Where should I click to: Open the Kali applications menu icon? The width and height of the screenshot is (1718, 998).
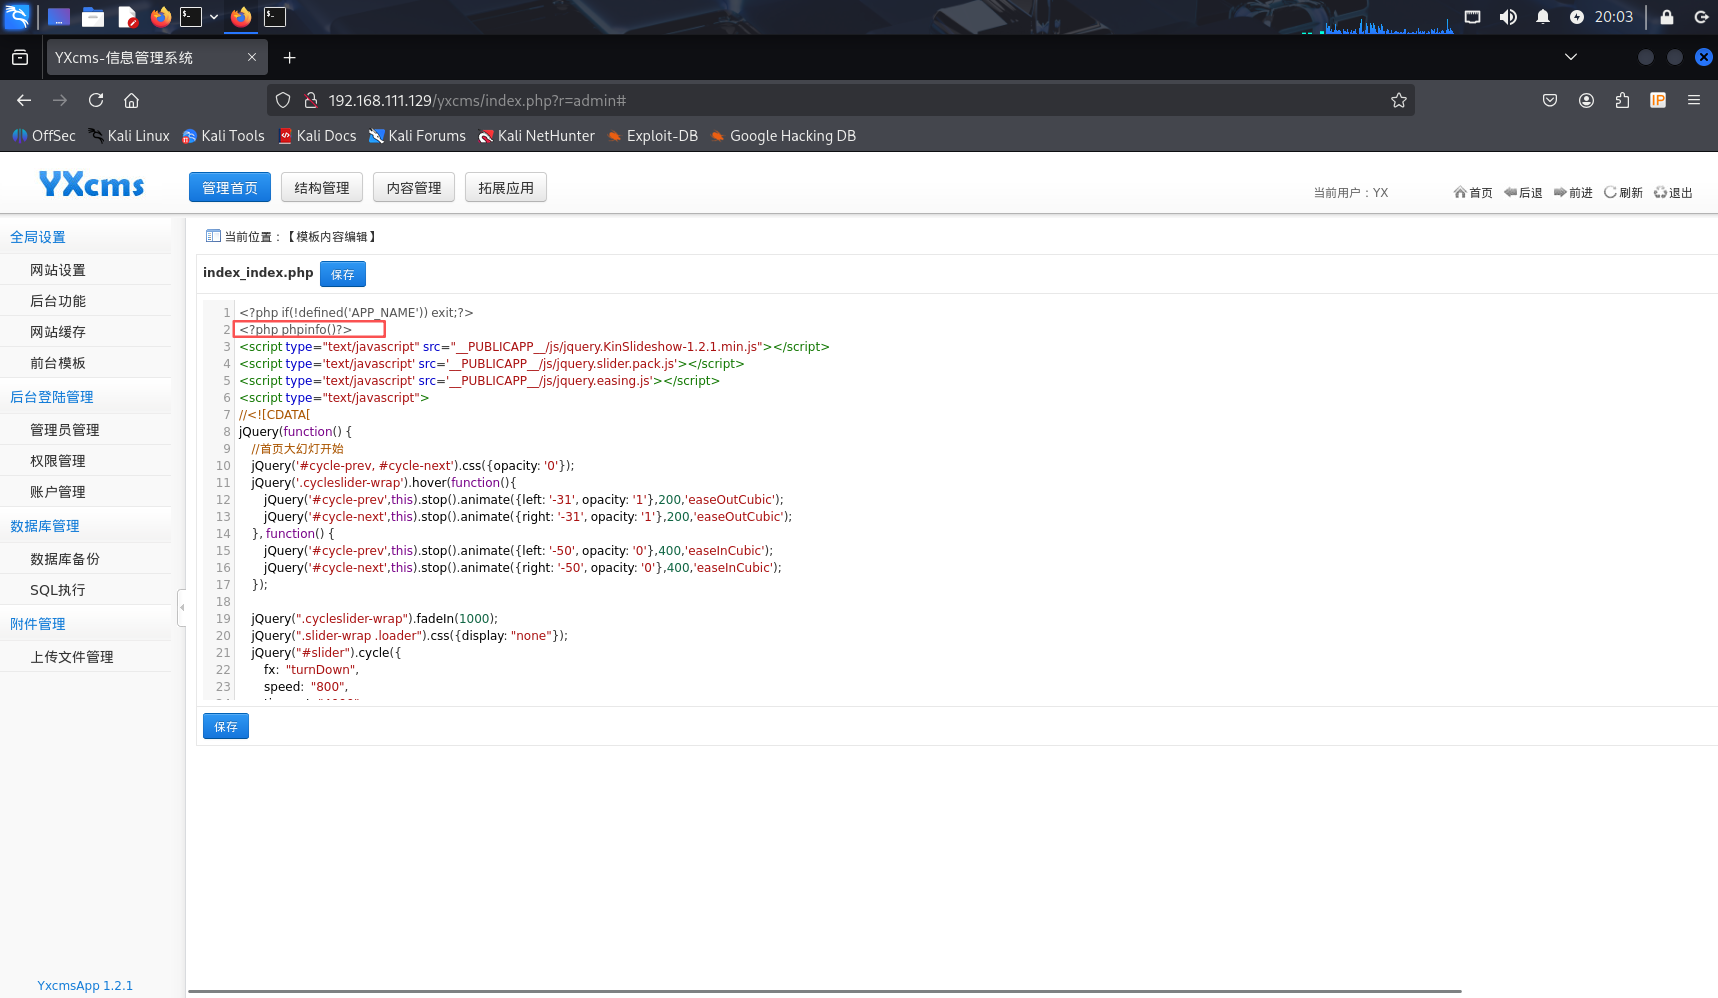coord(17,17)
